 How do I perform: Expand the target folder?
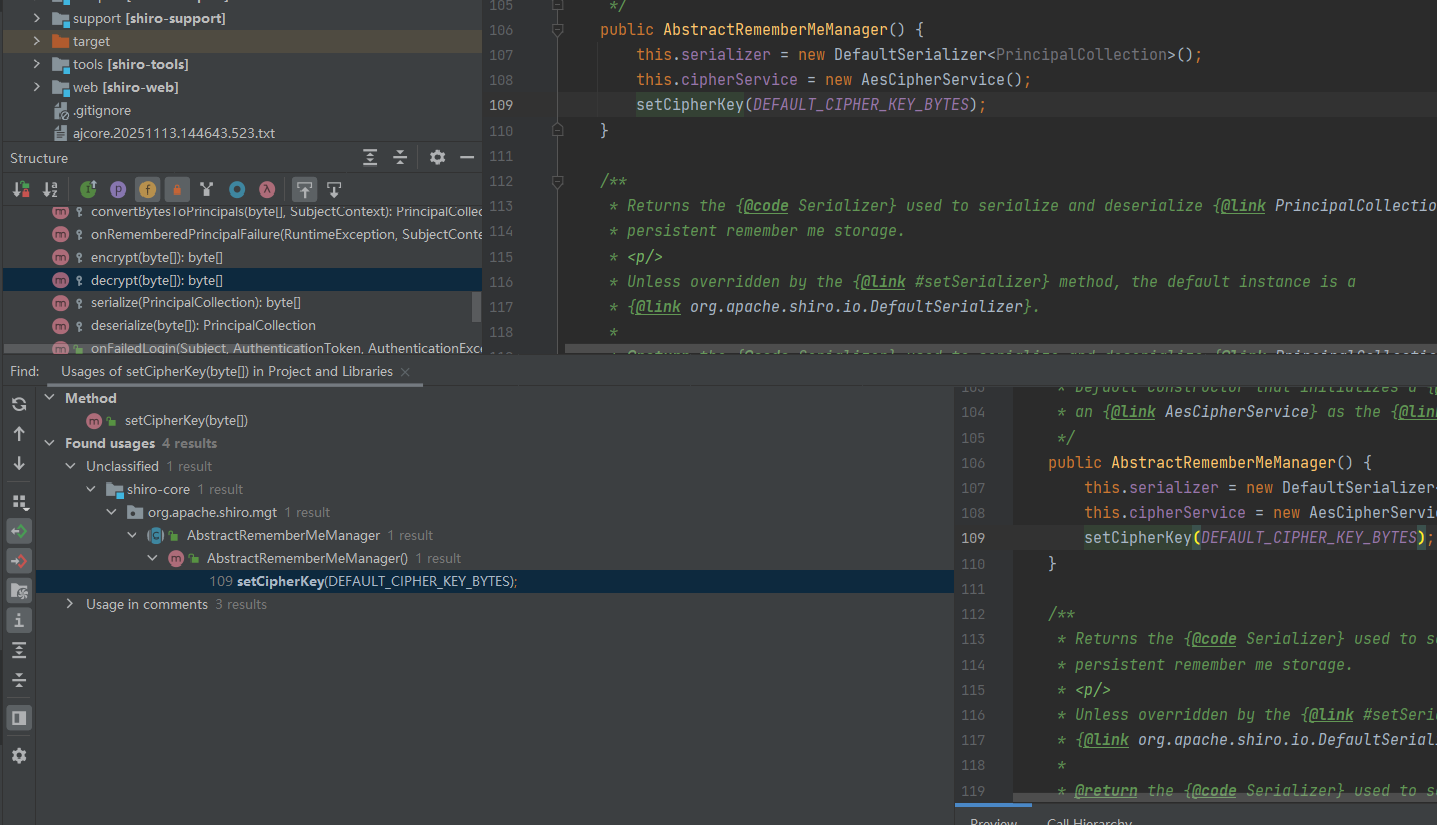pyautogui.click(x=36, y=41)
